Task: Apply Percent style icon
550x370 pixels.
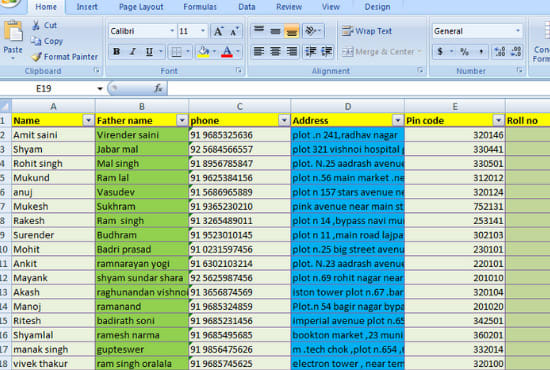Action: [x=465, y=52]
